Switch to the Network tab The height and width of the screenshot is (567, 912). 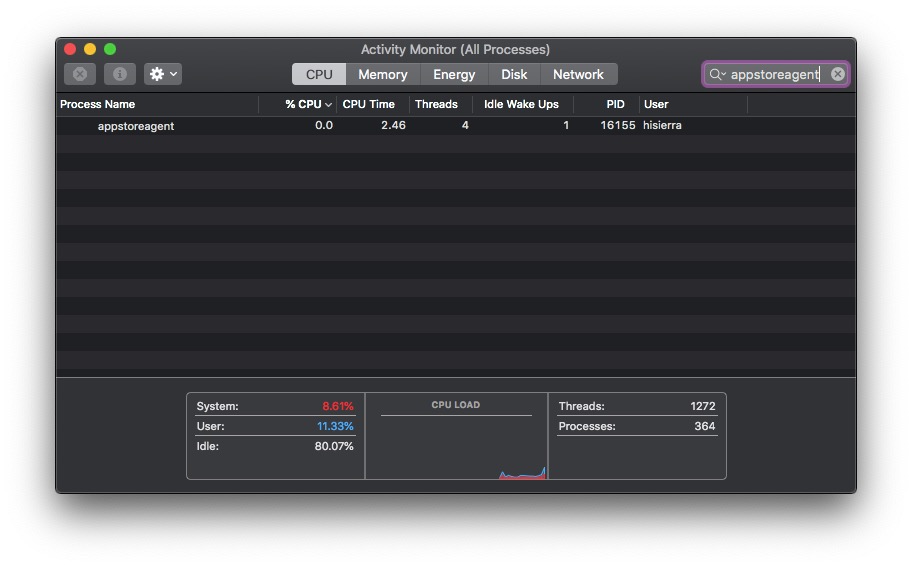point(579,74)
